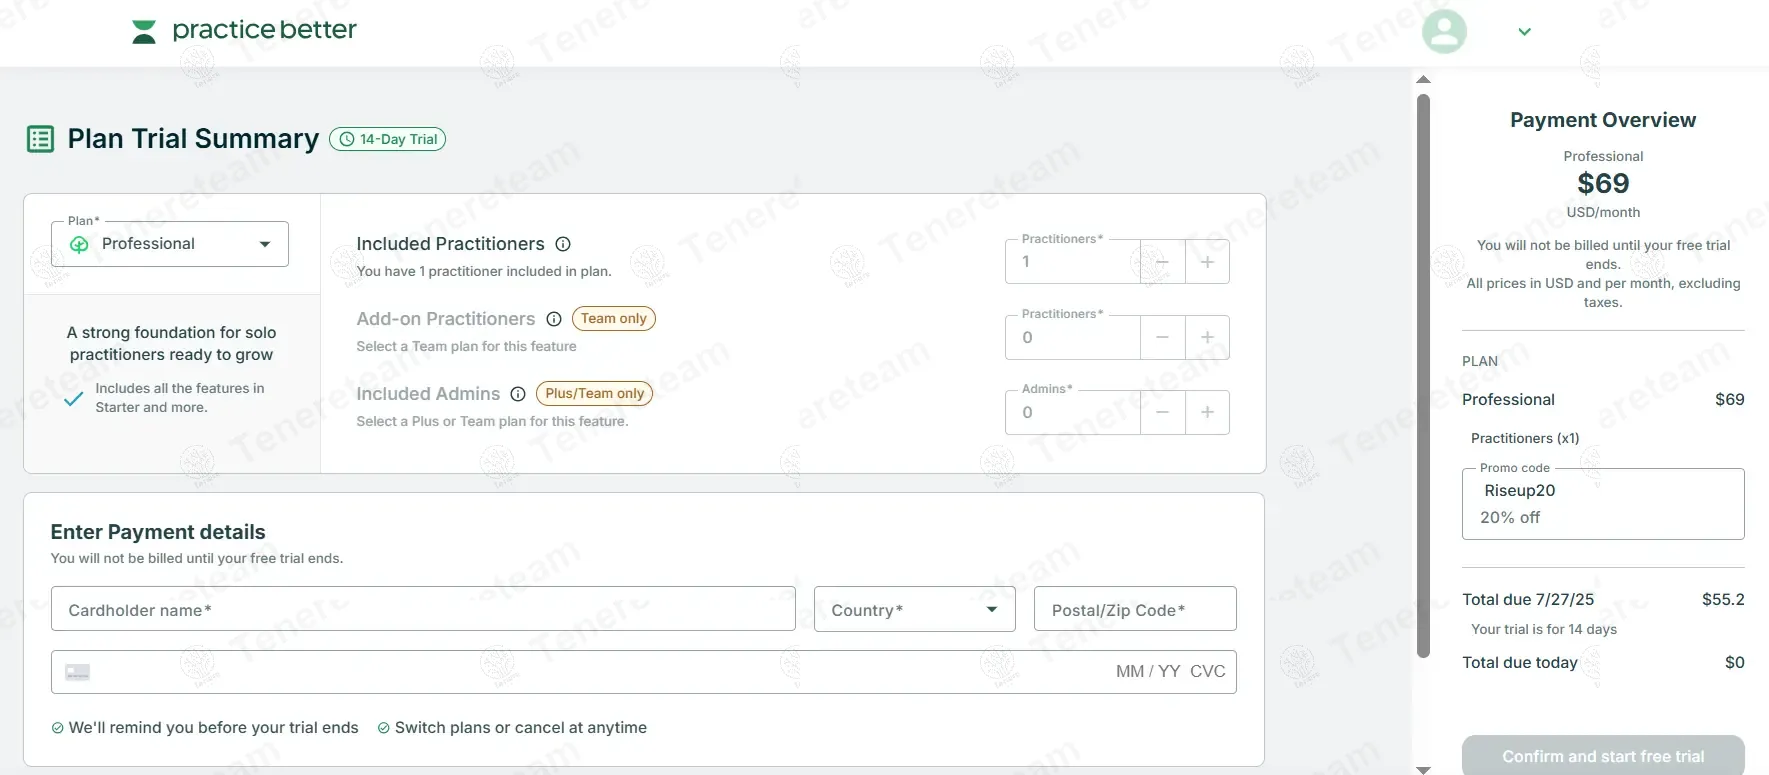Focus the Postal/Zip Code field

tap(1135, 609)
